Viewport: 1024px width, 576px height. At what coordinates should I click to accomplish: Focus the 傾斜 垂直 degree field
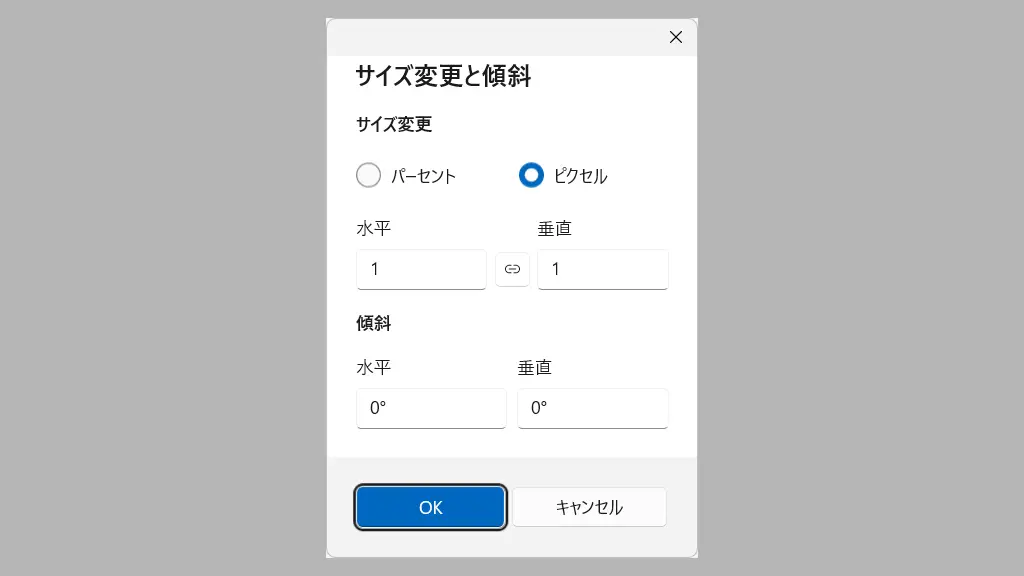pos(592,408)
